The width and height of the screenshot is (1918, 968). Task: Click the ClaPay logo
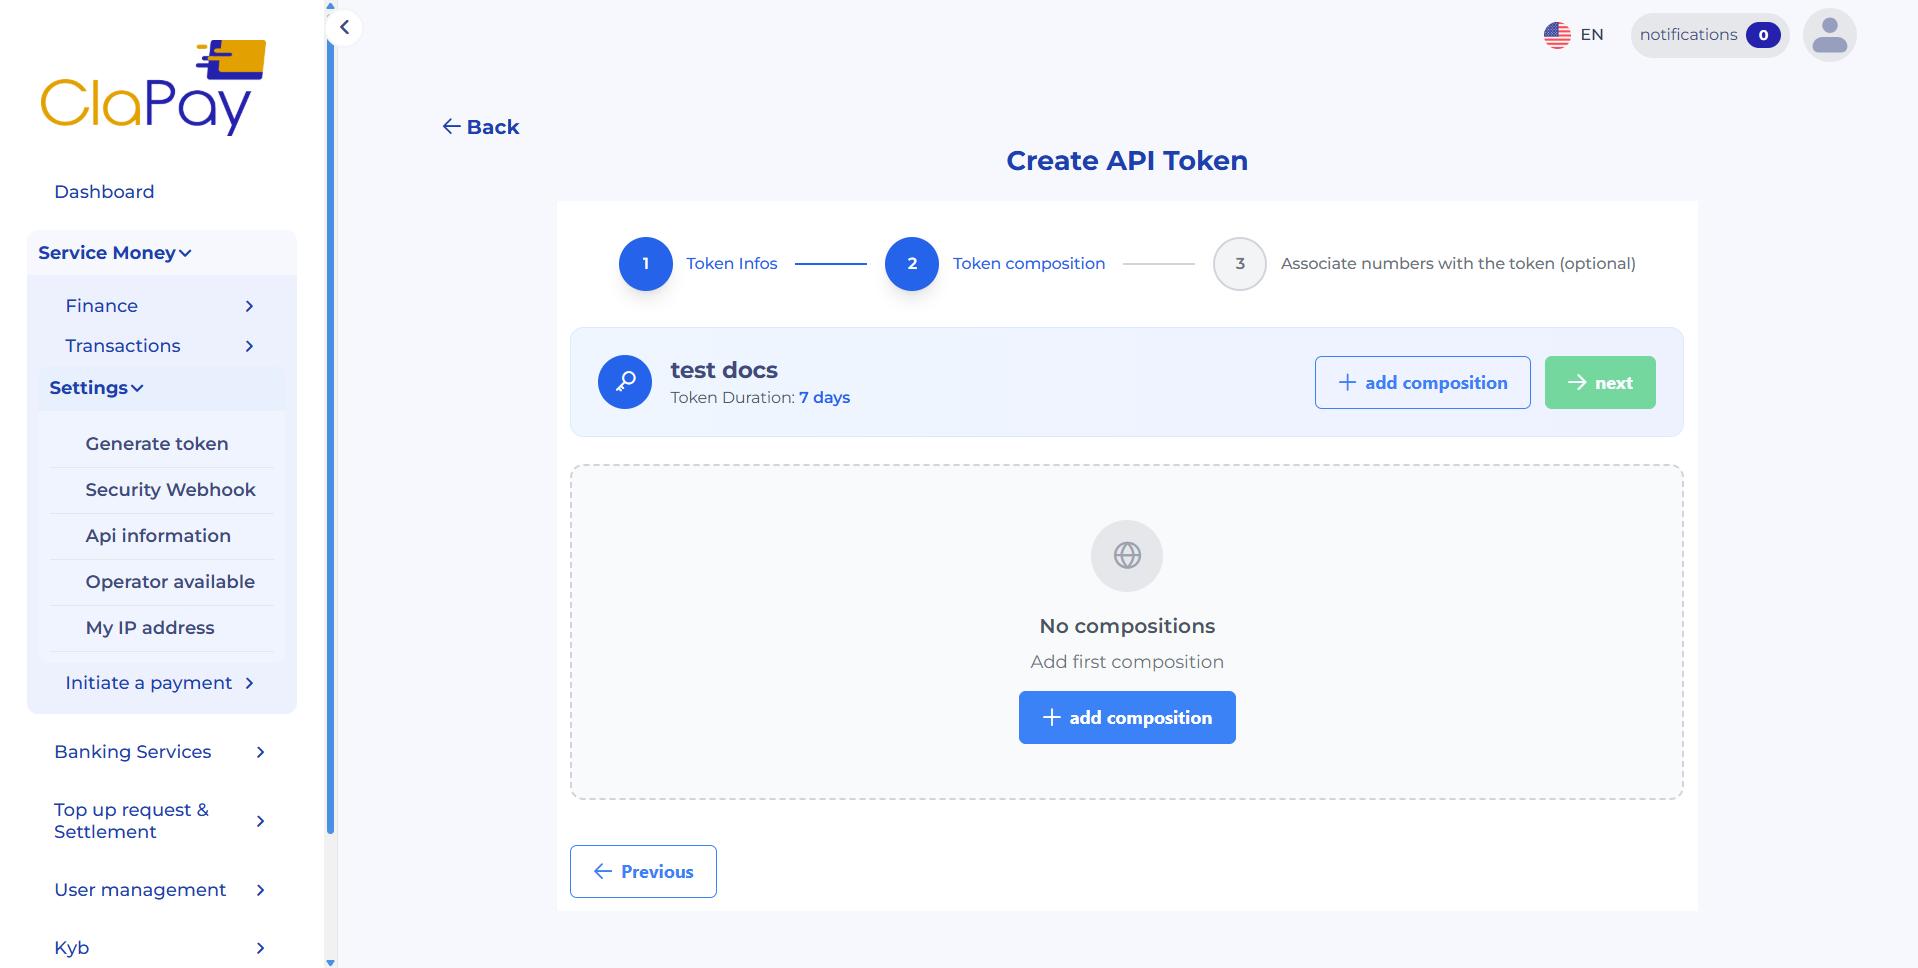(152, 86)
